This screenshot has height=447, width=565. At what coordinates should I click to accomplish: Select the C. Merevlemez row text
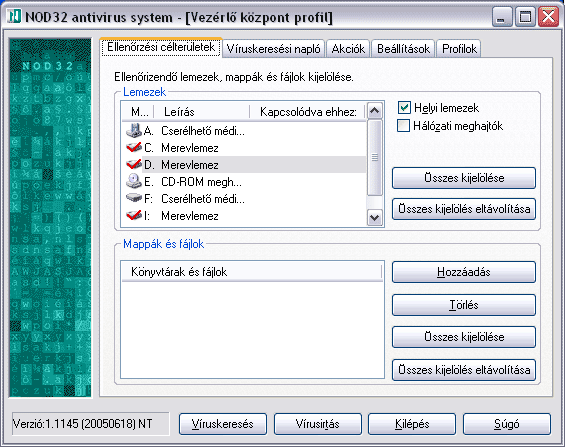[181, 148]
